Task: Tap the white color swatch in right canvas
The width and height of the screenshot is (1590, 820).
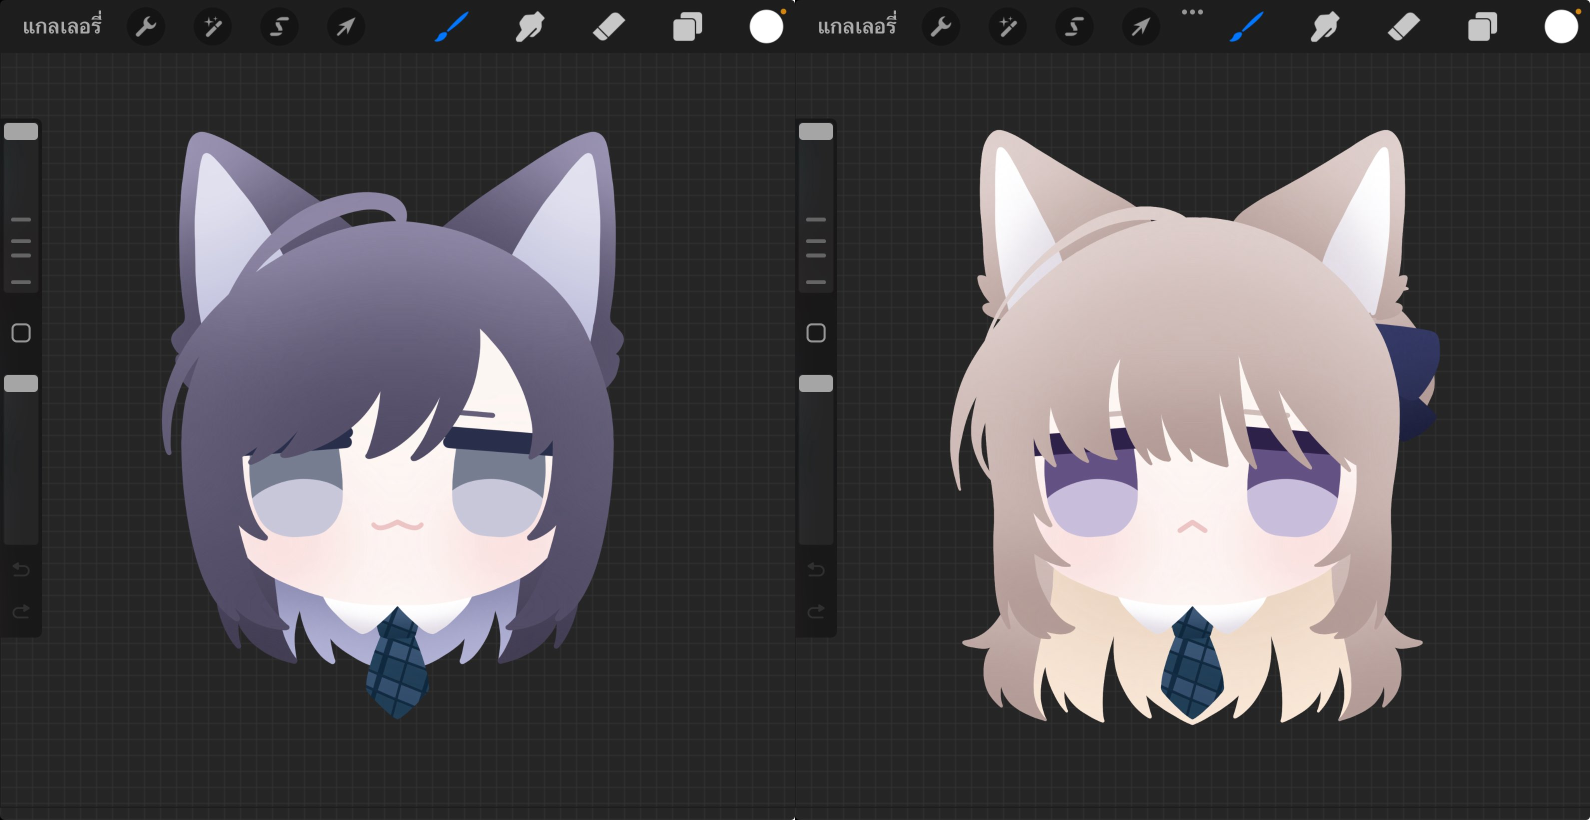Action: (x=1561, y=27)
